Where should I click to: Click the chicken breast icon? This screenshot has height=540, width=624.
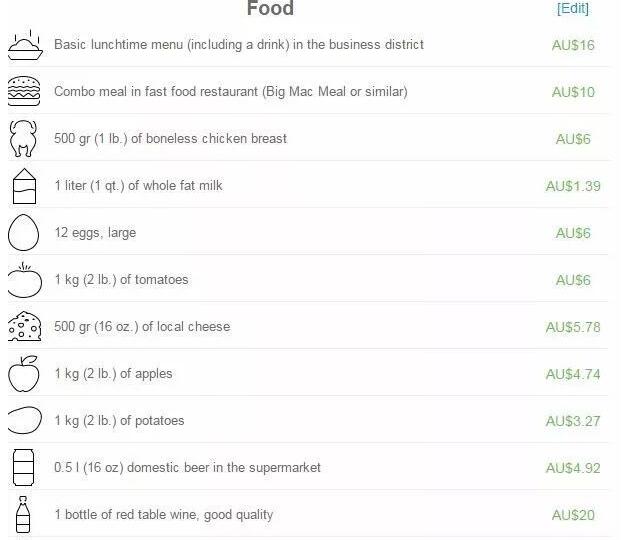point(23,139)
